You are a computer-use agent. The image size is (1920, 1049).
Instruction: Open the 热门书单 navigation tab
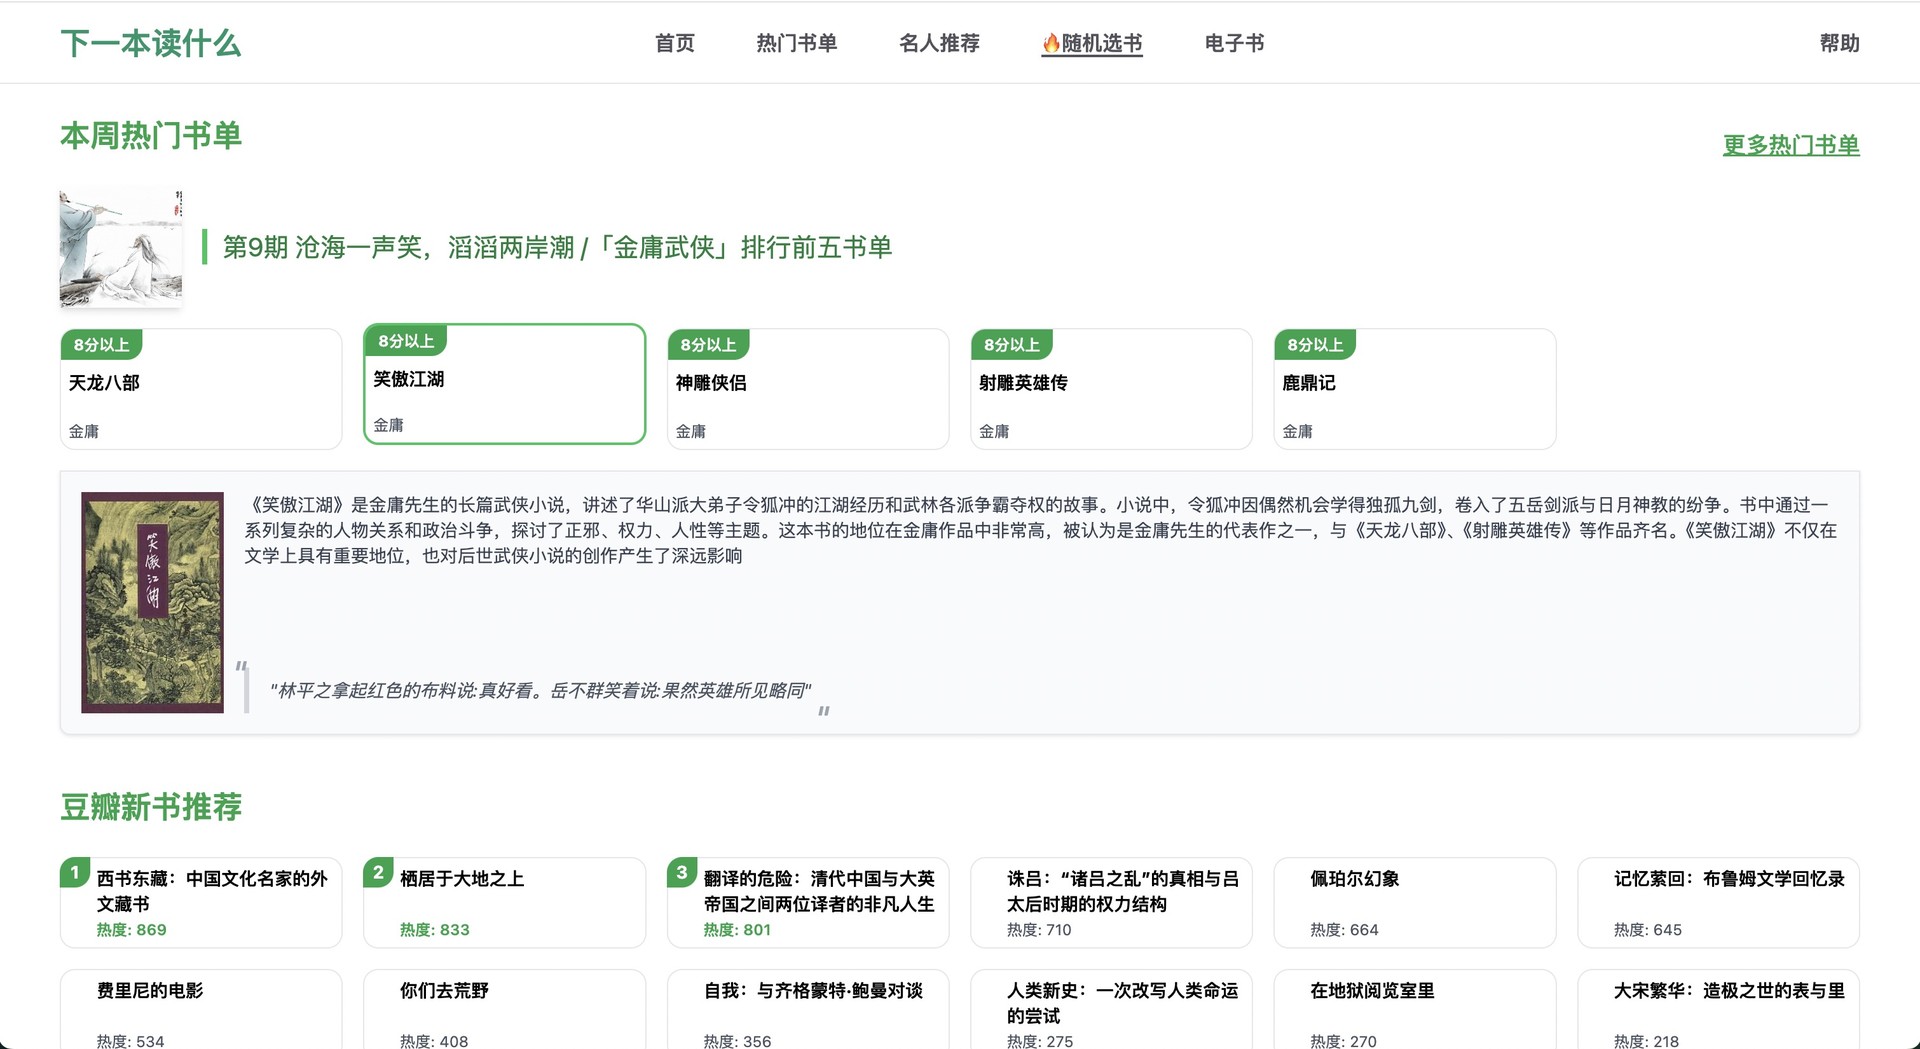point(796,43)
